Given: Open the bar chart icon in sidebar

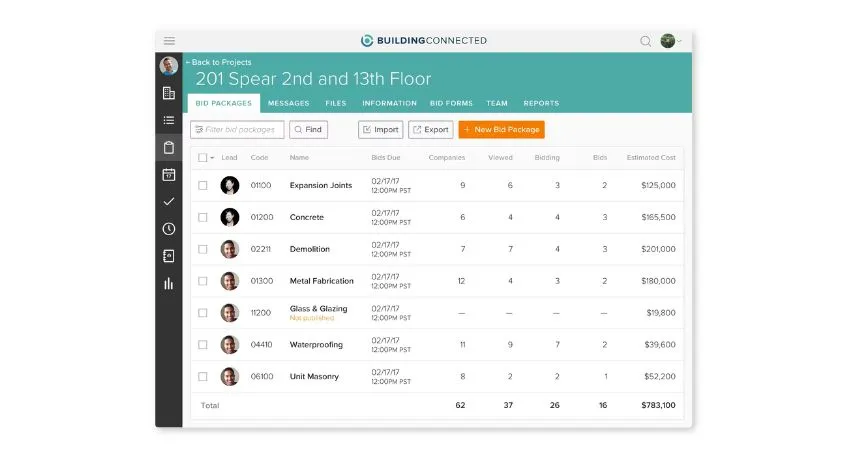Looking at the screenshot, I should coord(169,283).
